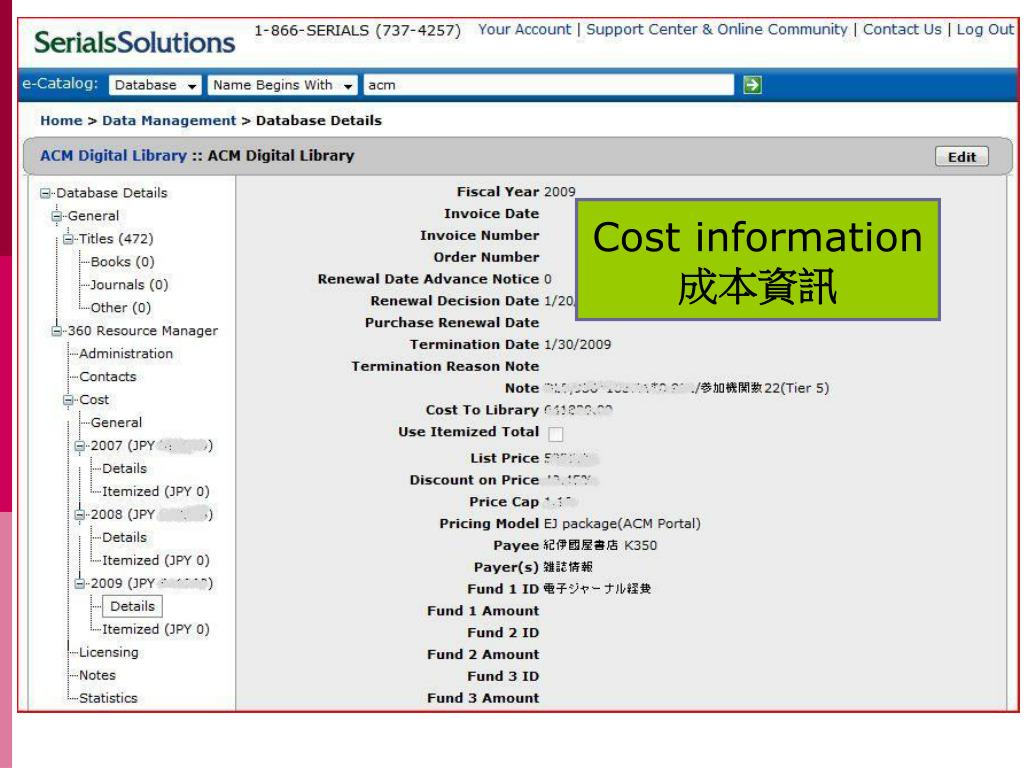Click Pricing Model EJ package(ACM Portal) text

click(x=622, y=524)
